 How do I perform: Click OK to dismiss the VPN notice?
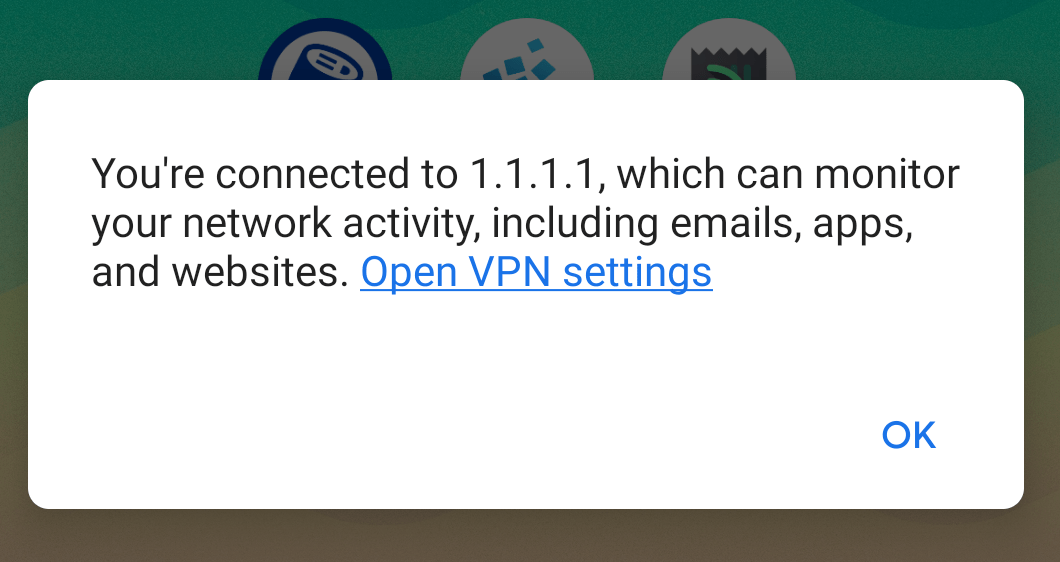pyautogui.click(x=909, y=435)
